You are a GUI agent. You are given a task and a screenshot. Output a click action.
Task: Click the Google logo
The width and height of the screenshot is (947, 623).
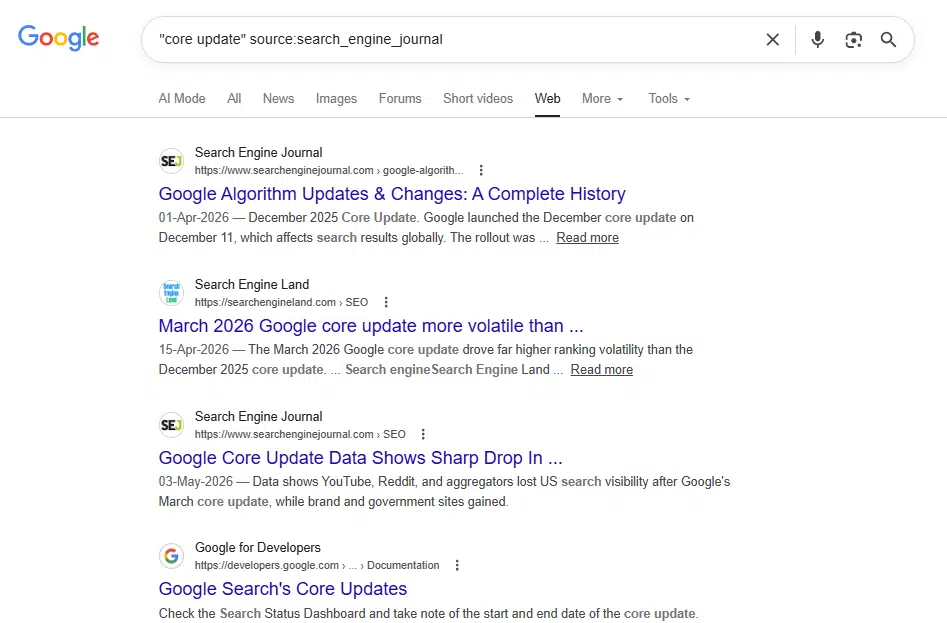[59, 38]
